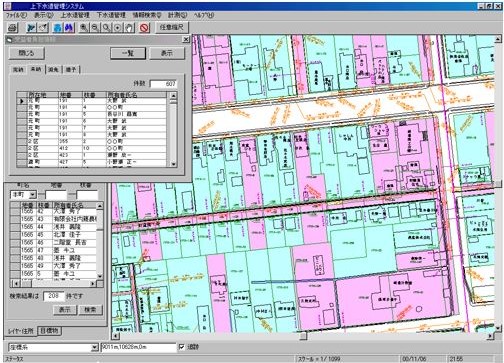Click the map horizontal scrollbar thumb
This screenshot has height=363, width=504.
tap(303, 336)
